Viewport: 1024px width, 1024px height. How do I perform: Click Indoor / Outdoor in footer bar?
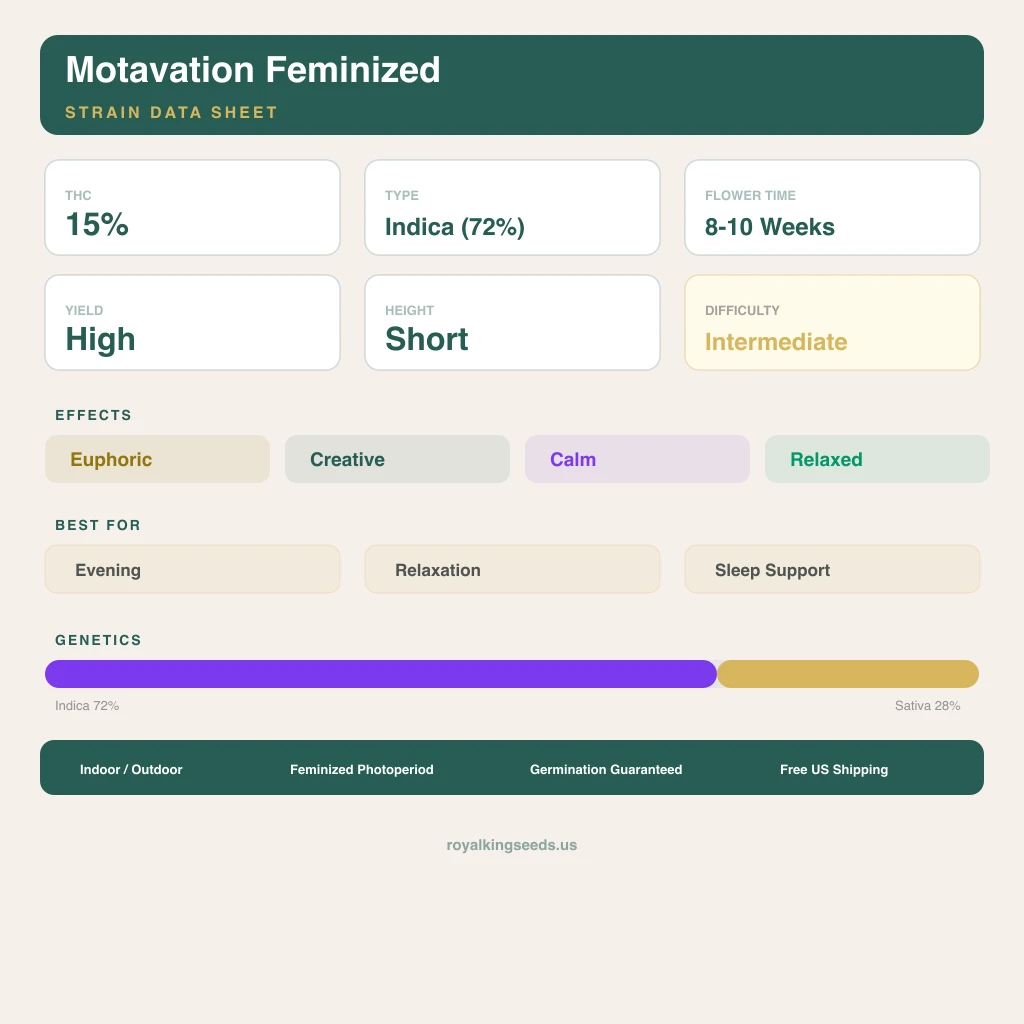(x=131, y=769)
